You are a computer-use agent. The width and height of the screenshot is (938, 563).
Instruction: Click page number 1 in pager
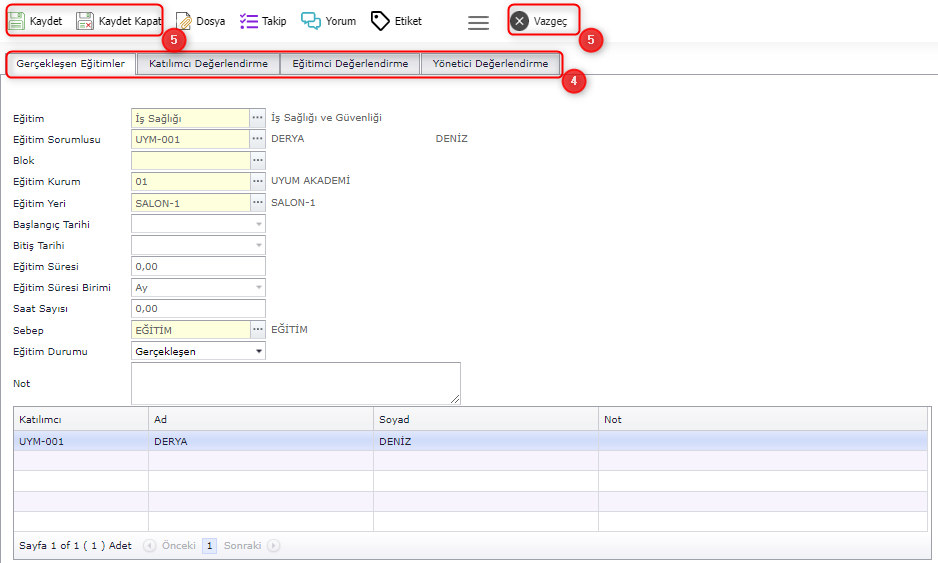point(209,545)
